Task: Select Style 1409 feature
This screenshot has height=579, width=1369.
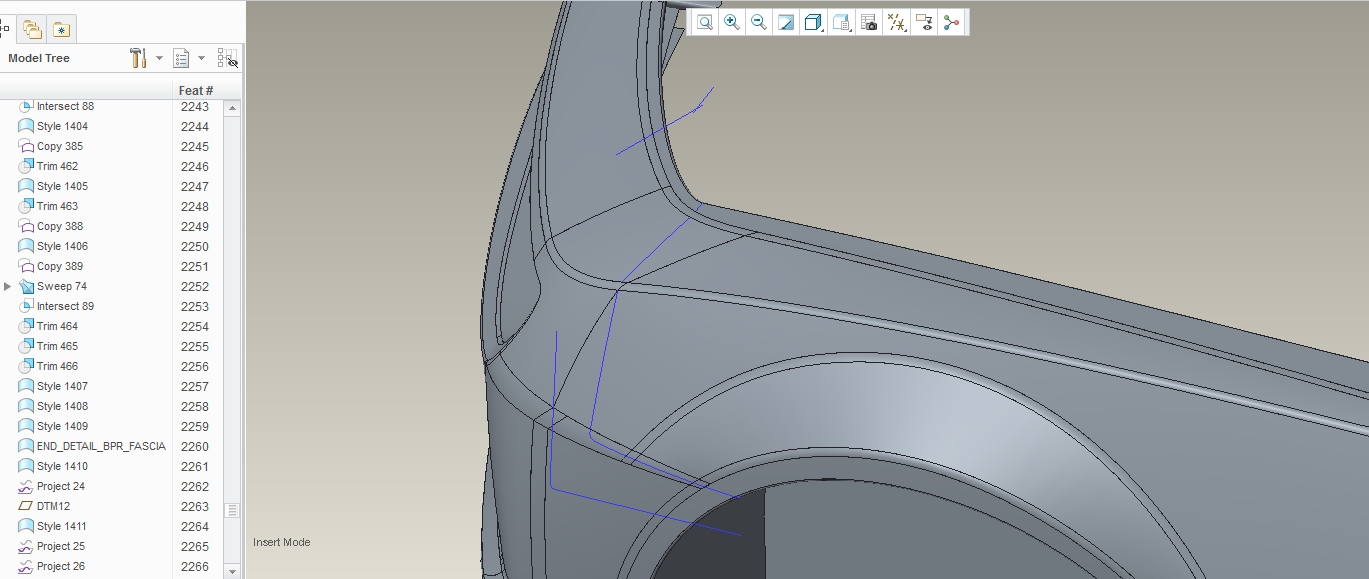Action: [62, 426]
